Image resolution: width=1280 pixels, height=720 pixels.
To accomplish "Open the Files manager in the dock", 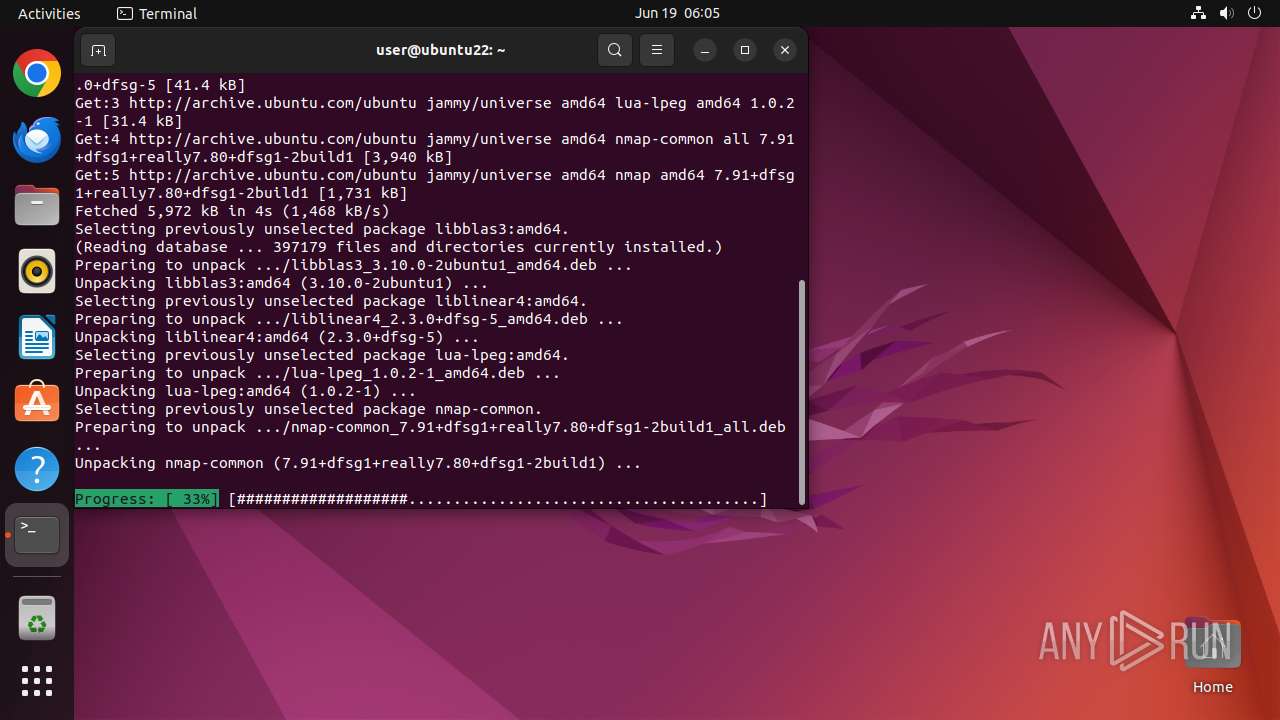I will tap(37, 205).
